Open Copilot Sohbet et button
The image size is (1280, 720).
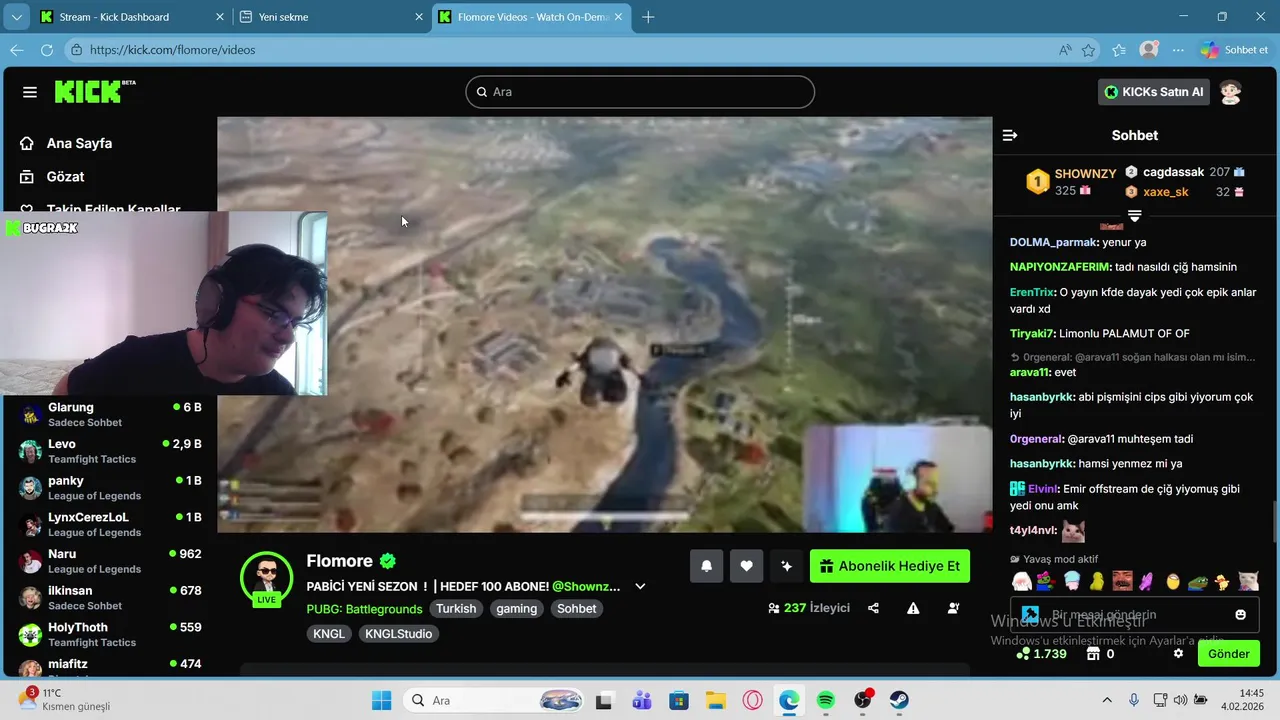click(x=1236, y=50)
